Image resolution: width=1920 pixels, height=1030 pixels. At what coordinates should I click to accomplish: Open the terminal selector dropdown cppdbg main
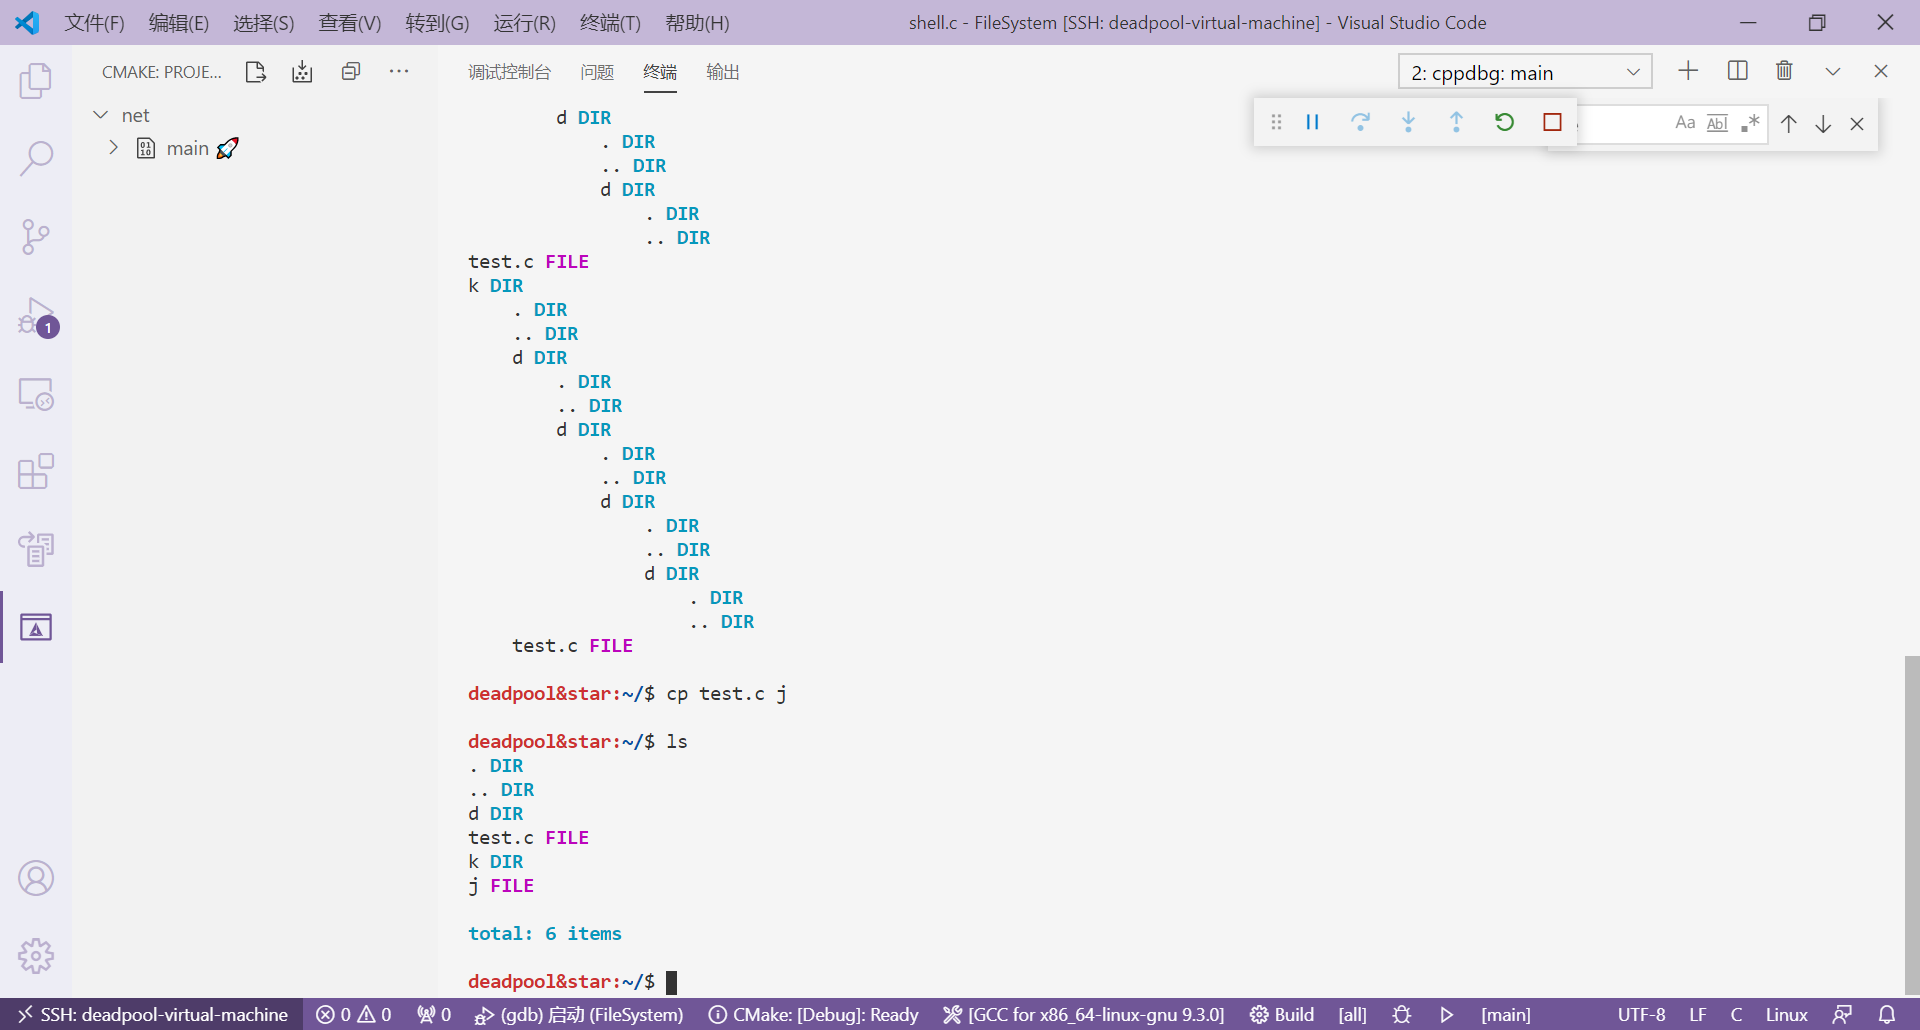click(1525, 72)
